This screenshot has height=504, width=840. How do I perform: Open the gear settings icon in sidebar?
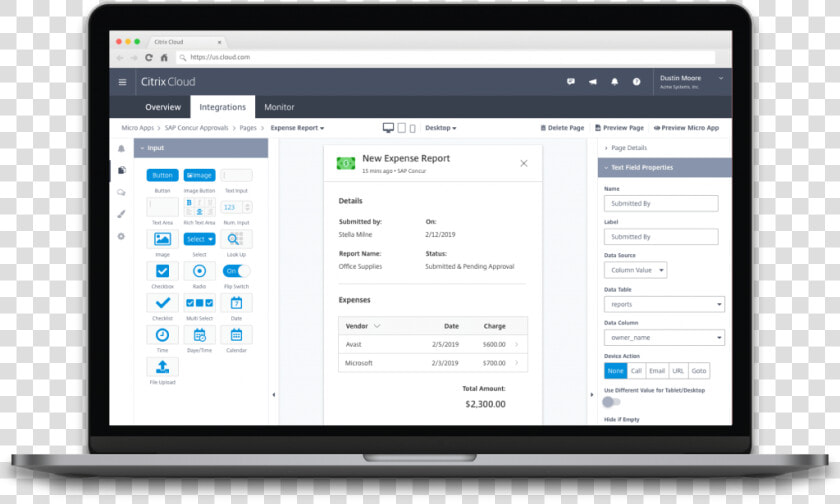[121, 236]
